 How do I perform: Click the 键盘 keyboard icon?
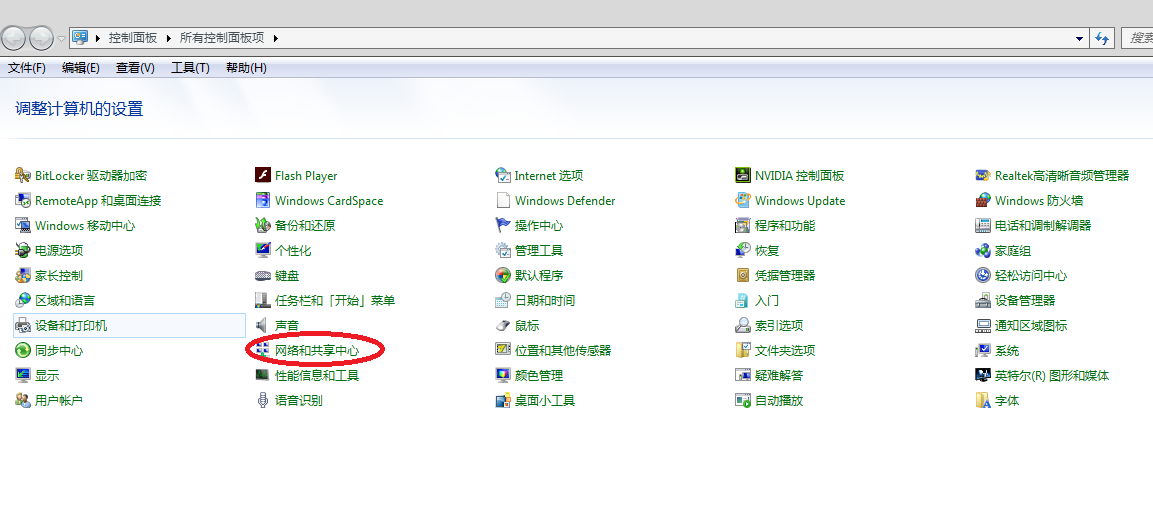click(263, 275)
